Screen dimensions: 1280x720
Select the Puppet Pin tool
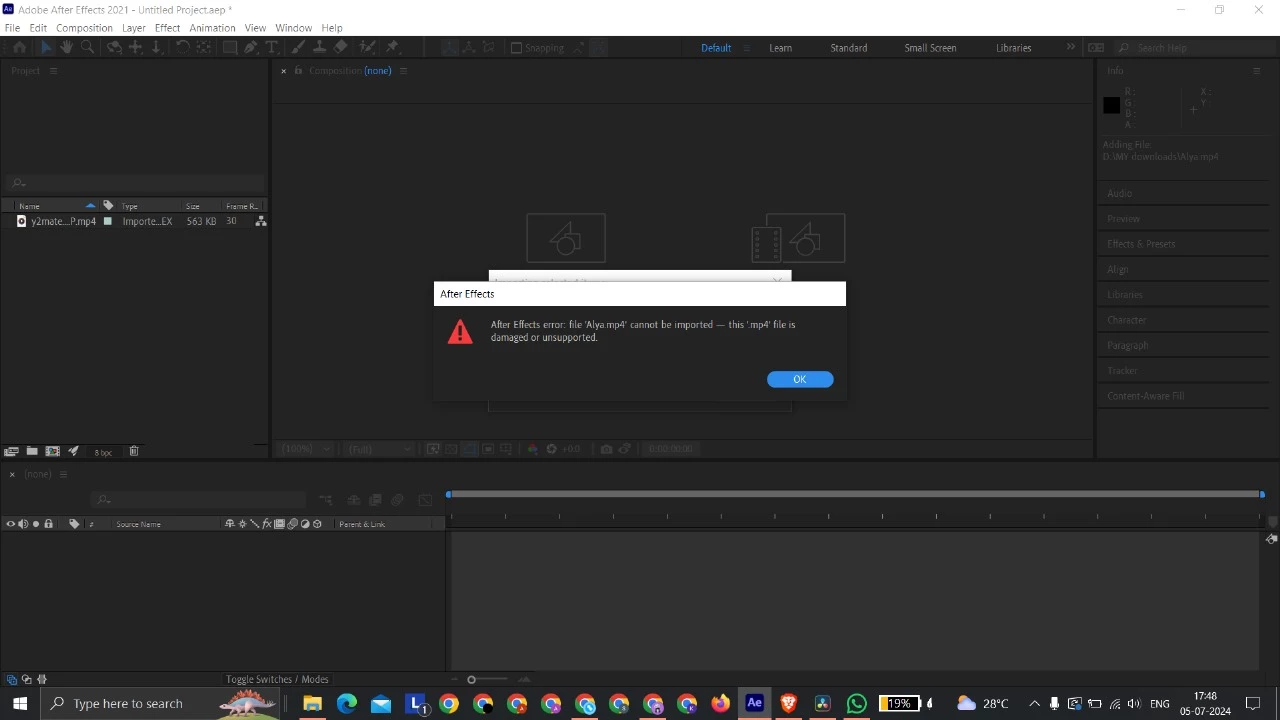[x=393, y=47]
